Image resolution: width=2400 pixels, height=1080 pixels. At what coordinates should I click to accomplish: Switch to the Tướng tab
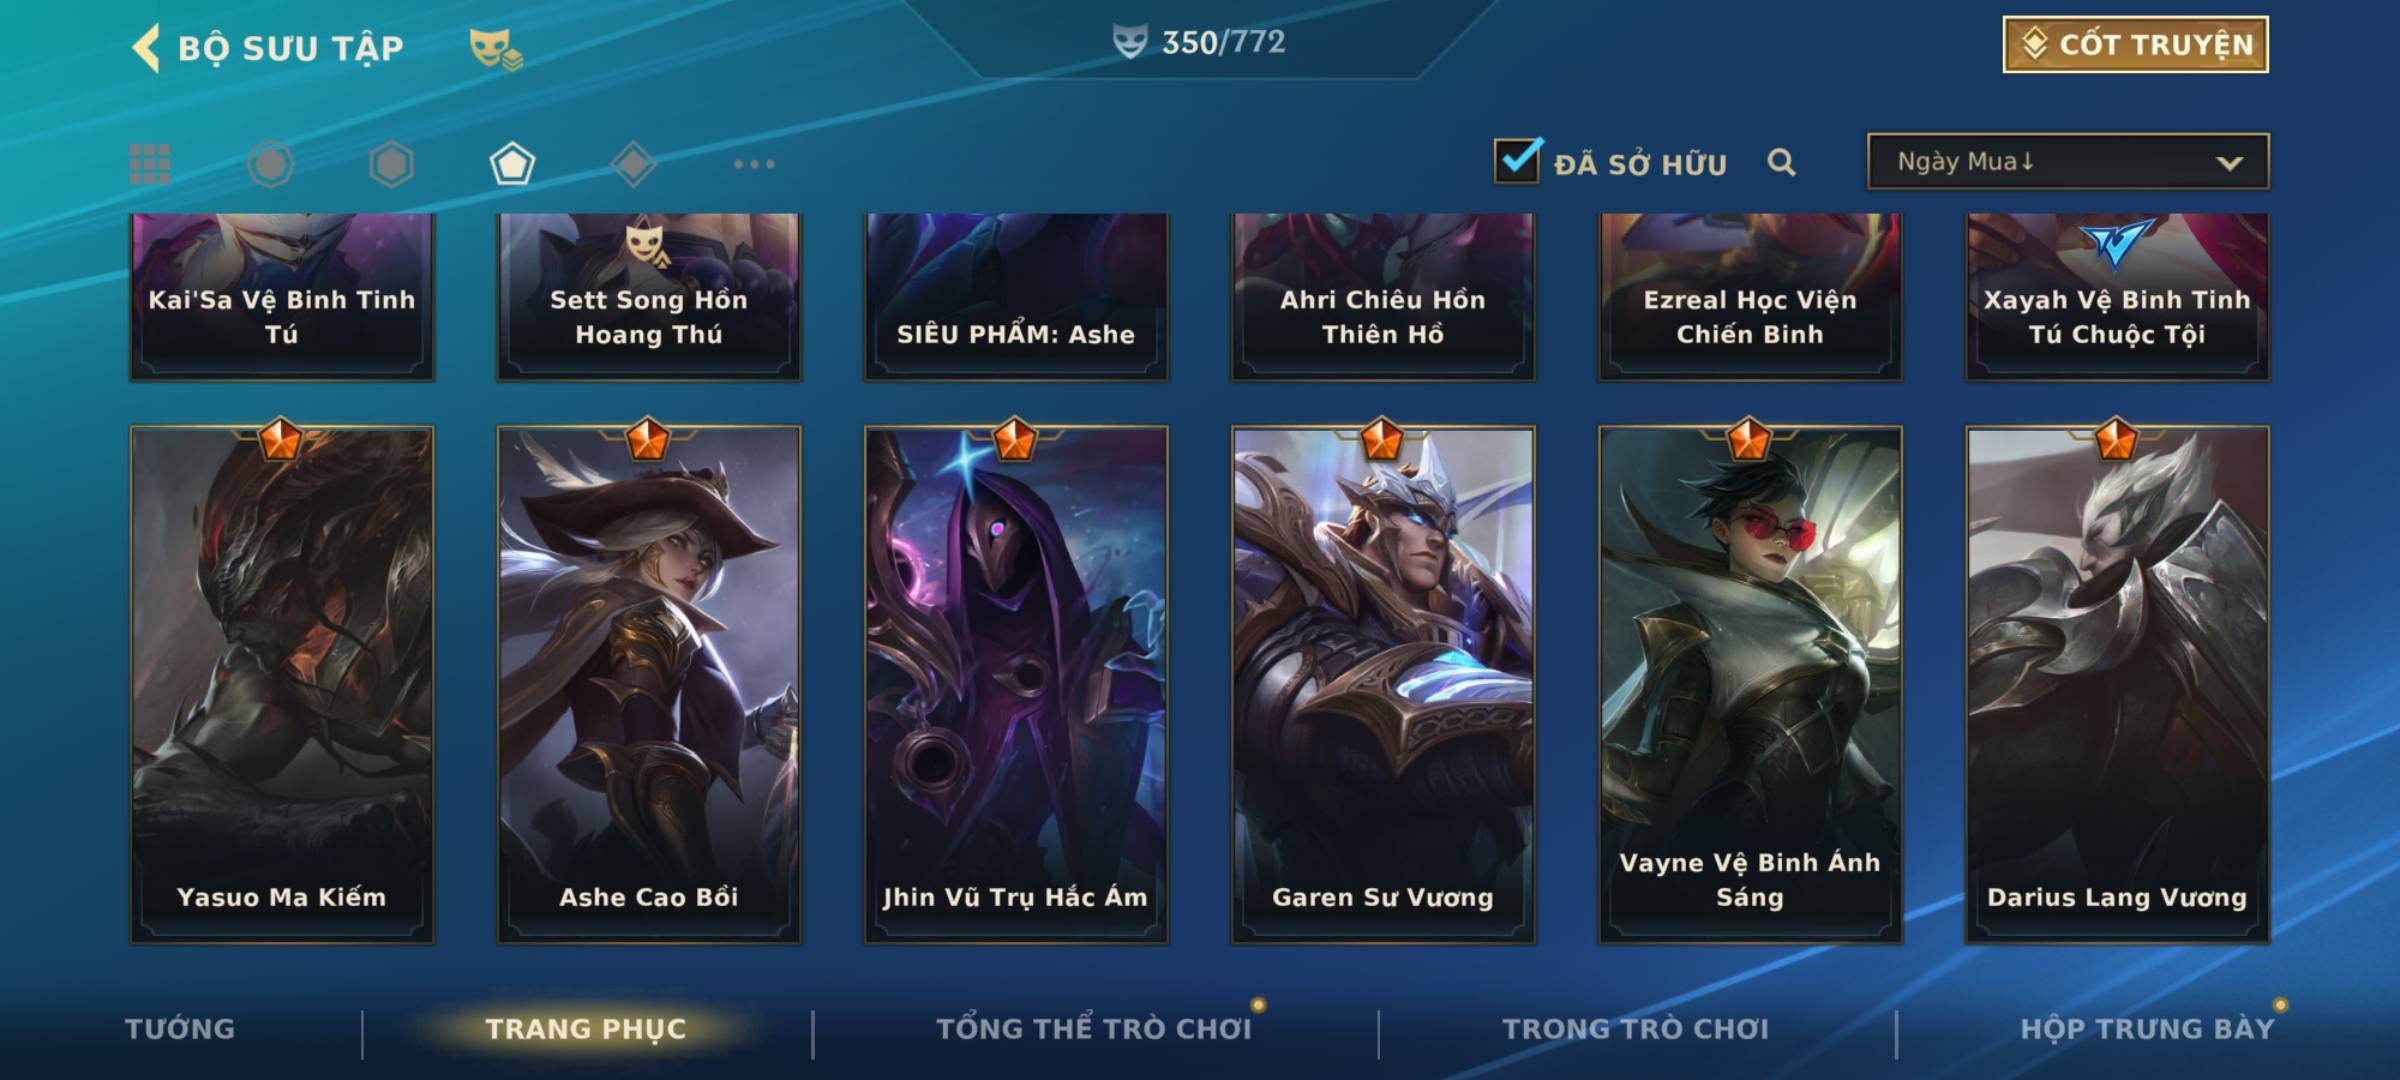pyautogui.click(x=180, y=1029)
